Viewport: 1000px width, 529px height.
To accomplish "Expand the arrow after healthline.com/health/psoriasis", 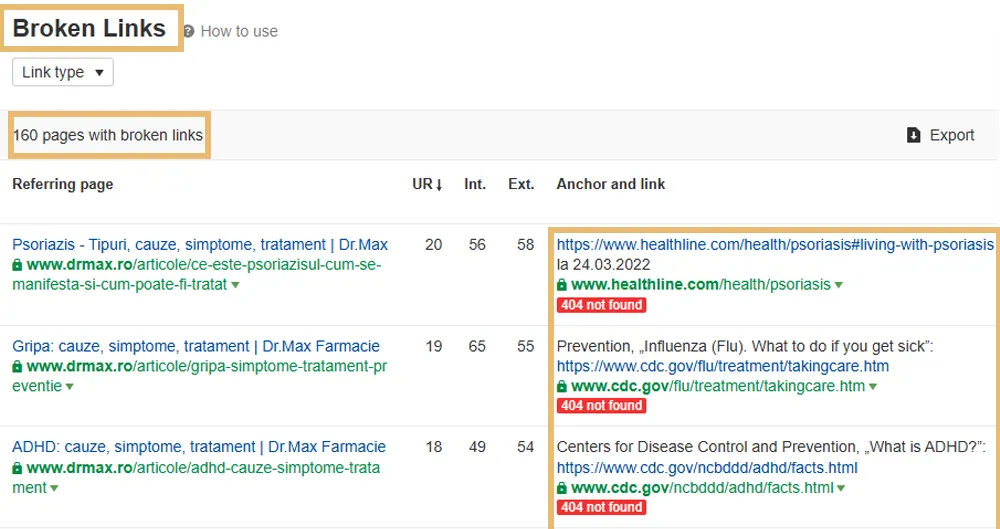I will point(839,285).
